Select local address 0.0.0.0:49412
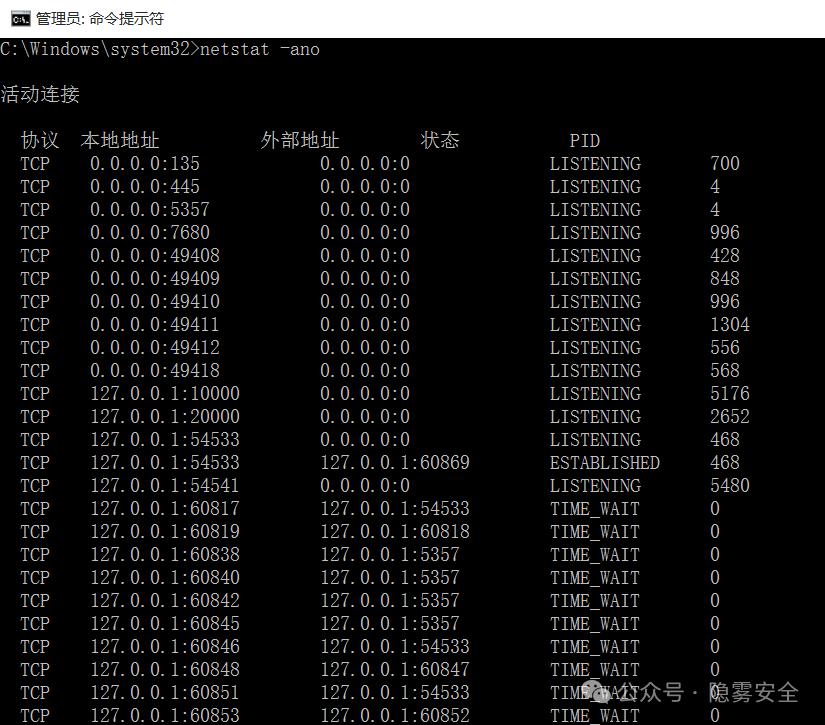Screen dimensions: 825x725 click(x=155, y=347)
